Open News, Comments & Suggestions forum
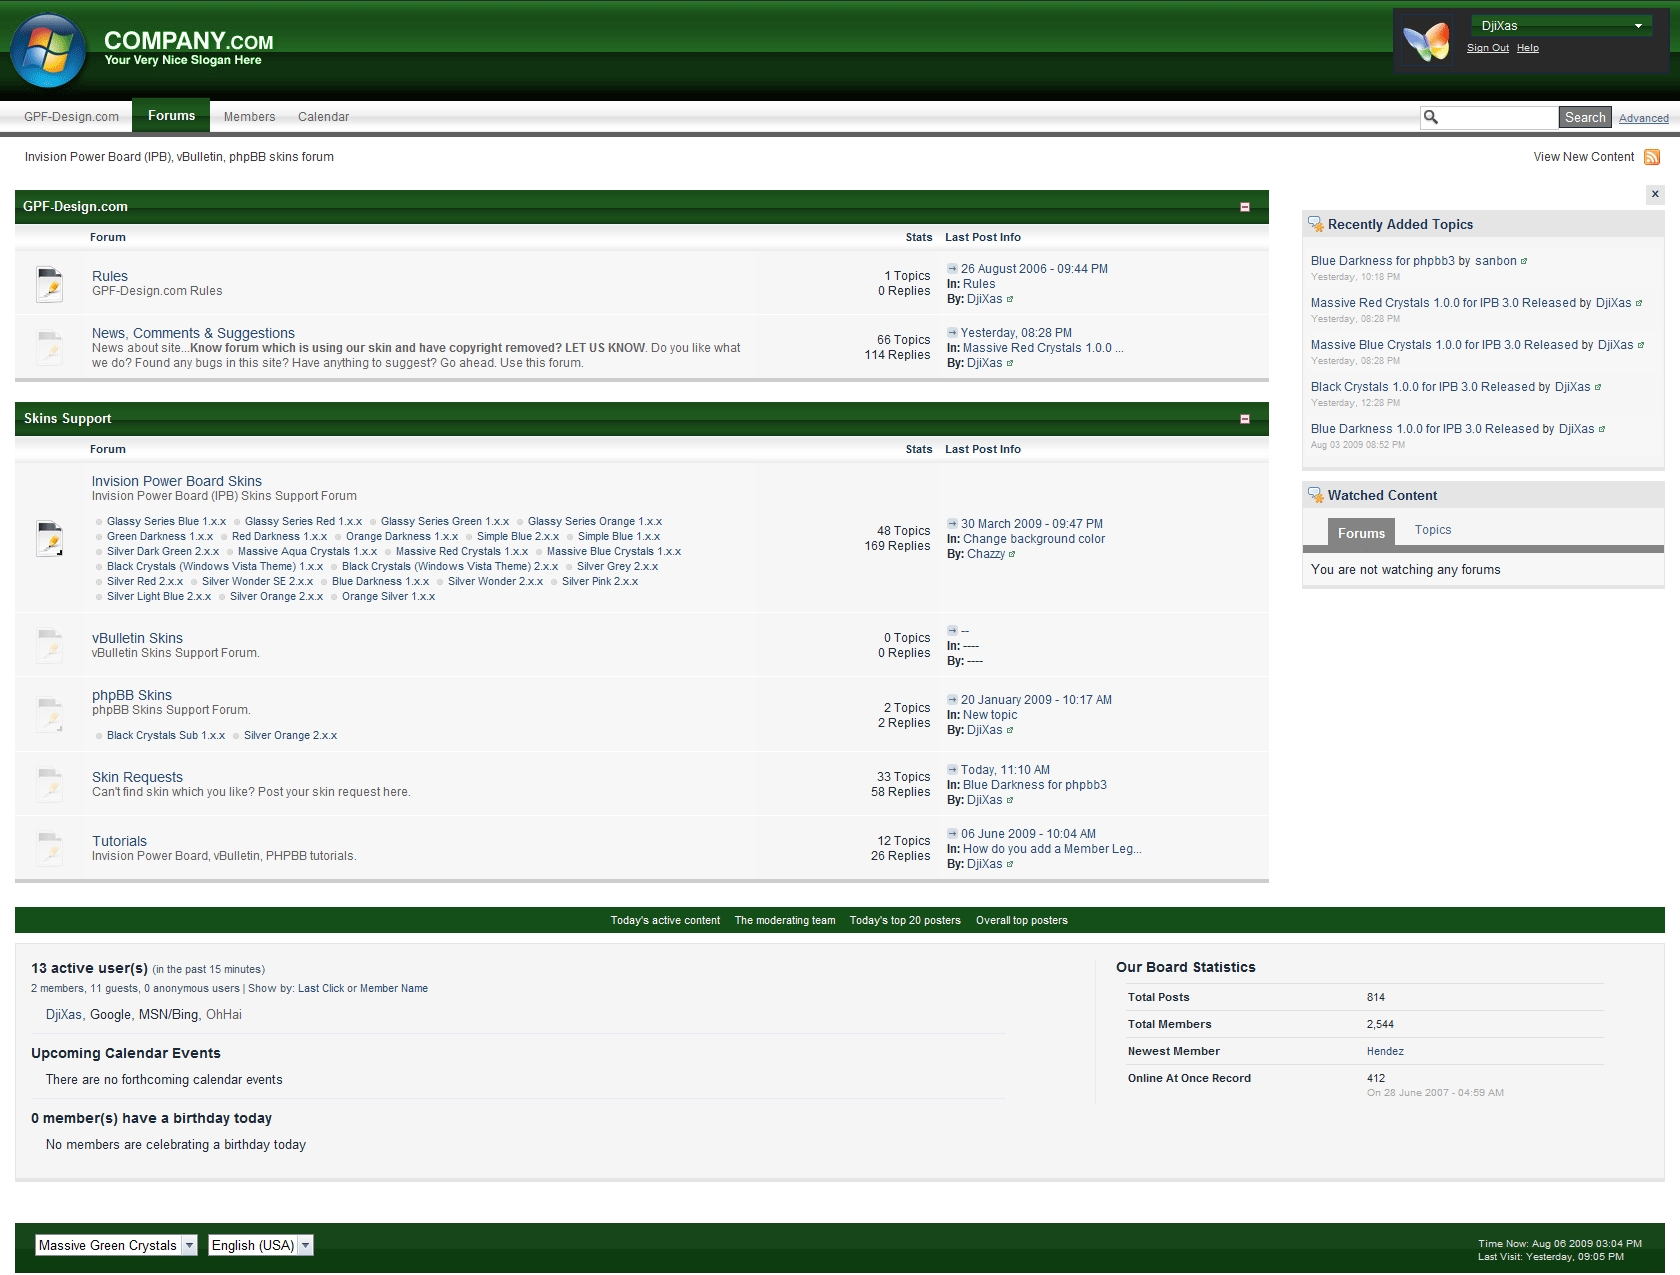 click(193, 333)
